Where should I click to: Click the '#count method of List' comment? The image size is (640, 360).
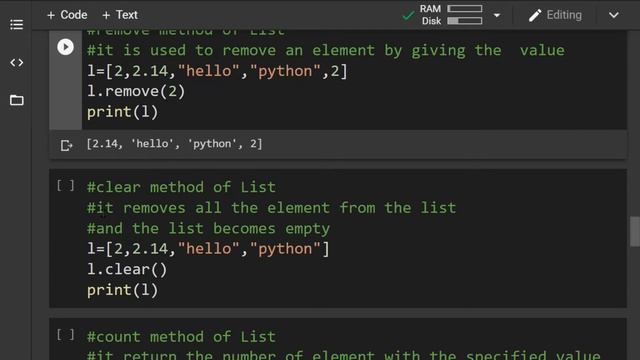[181, 337]
